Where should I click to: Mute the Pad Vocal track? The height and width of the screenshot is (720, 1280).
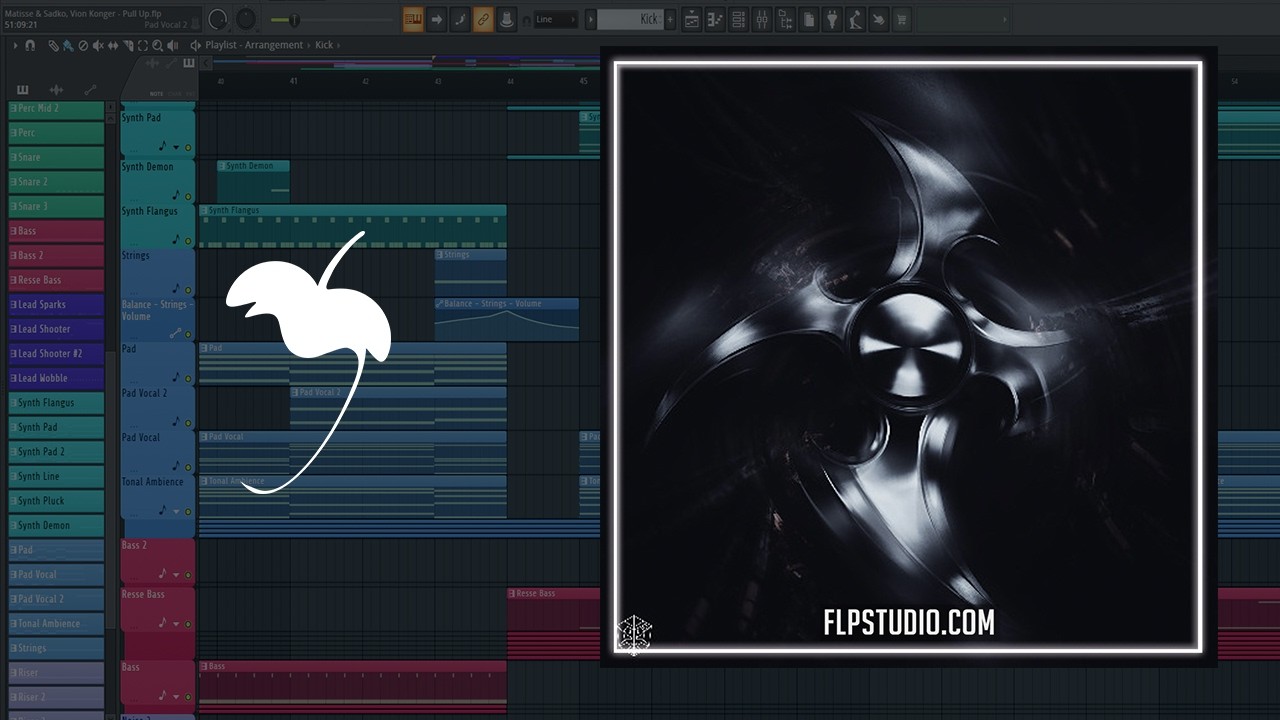click(x=188, y=466)
